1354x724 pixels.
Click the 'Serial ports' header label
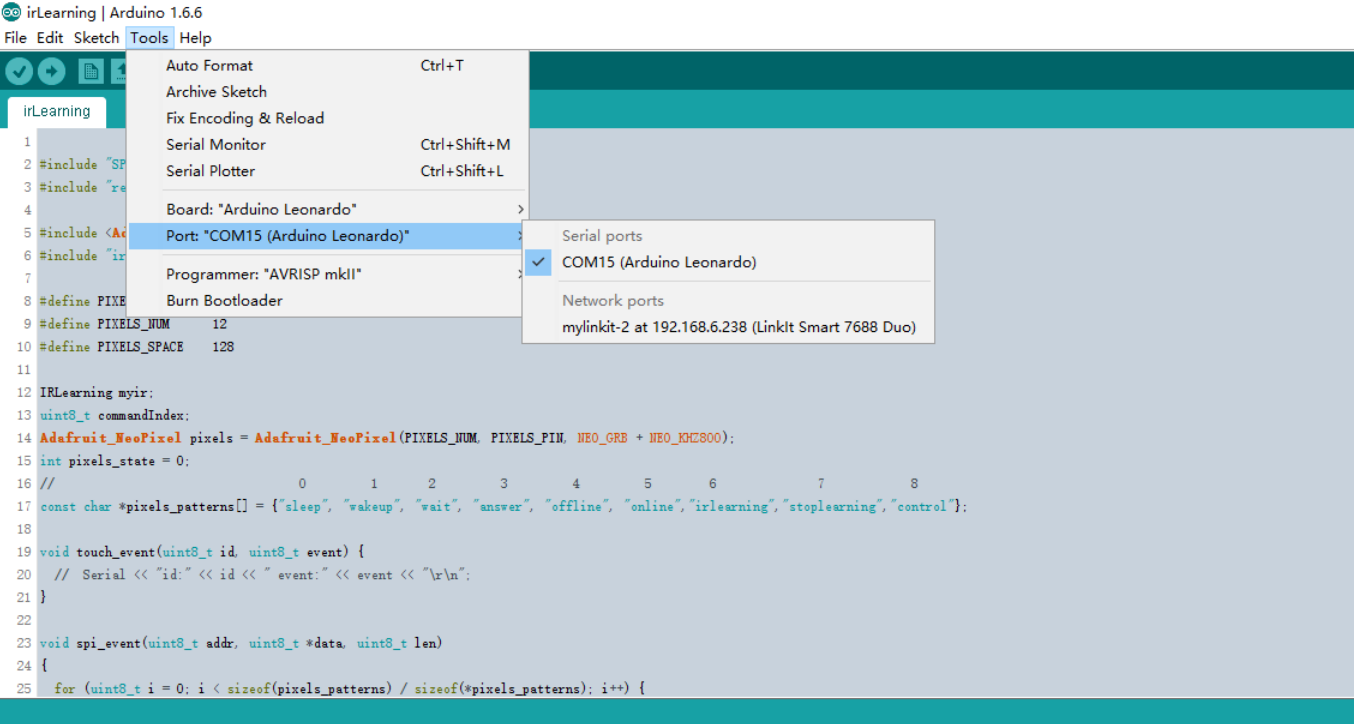tap(602, 236)
